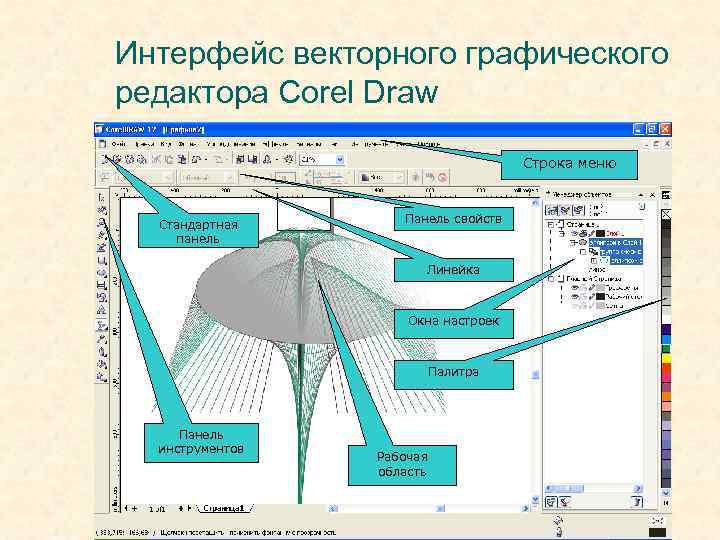This screenshot has width=720, height=540.
Task: Open the Redo history dropdown arrow
Action: (x=227, y=159)
